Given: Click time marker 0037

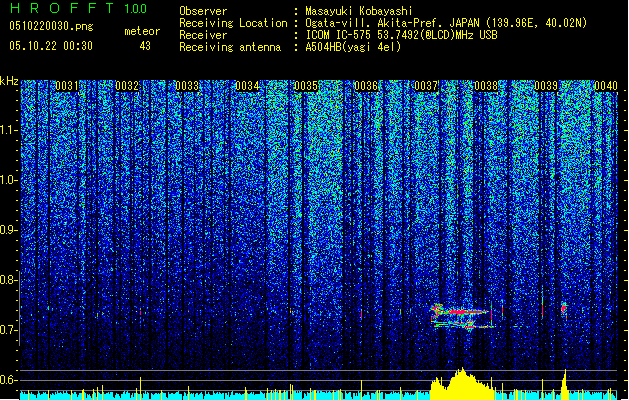Looking at the screenshot, I should click(426, 86).
